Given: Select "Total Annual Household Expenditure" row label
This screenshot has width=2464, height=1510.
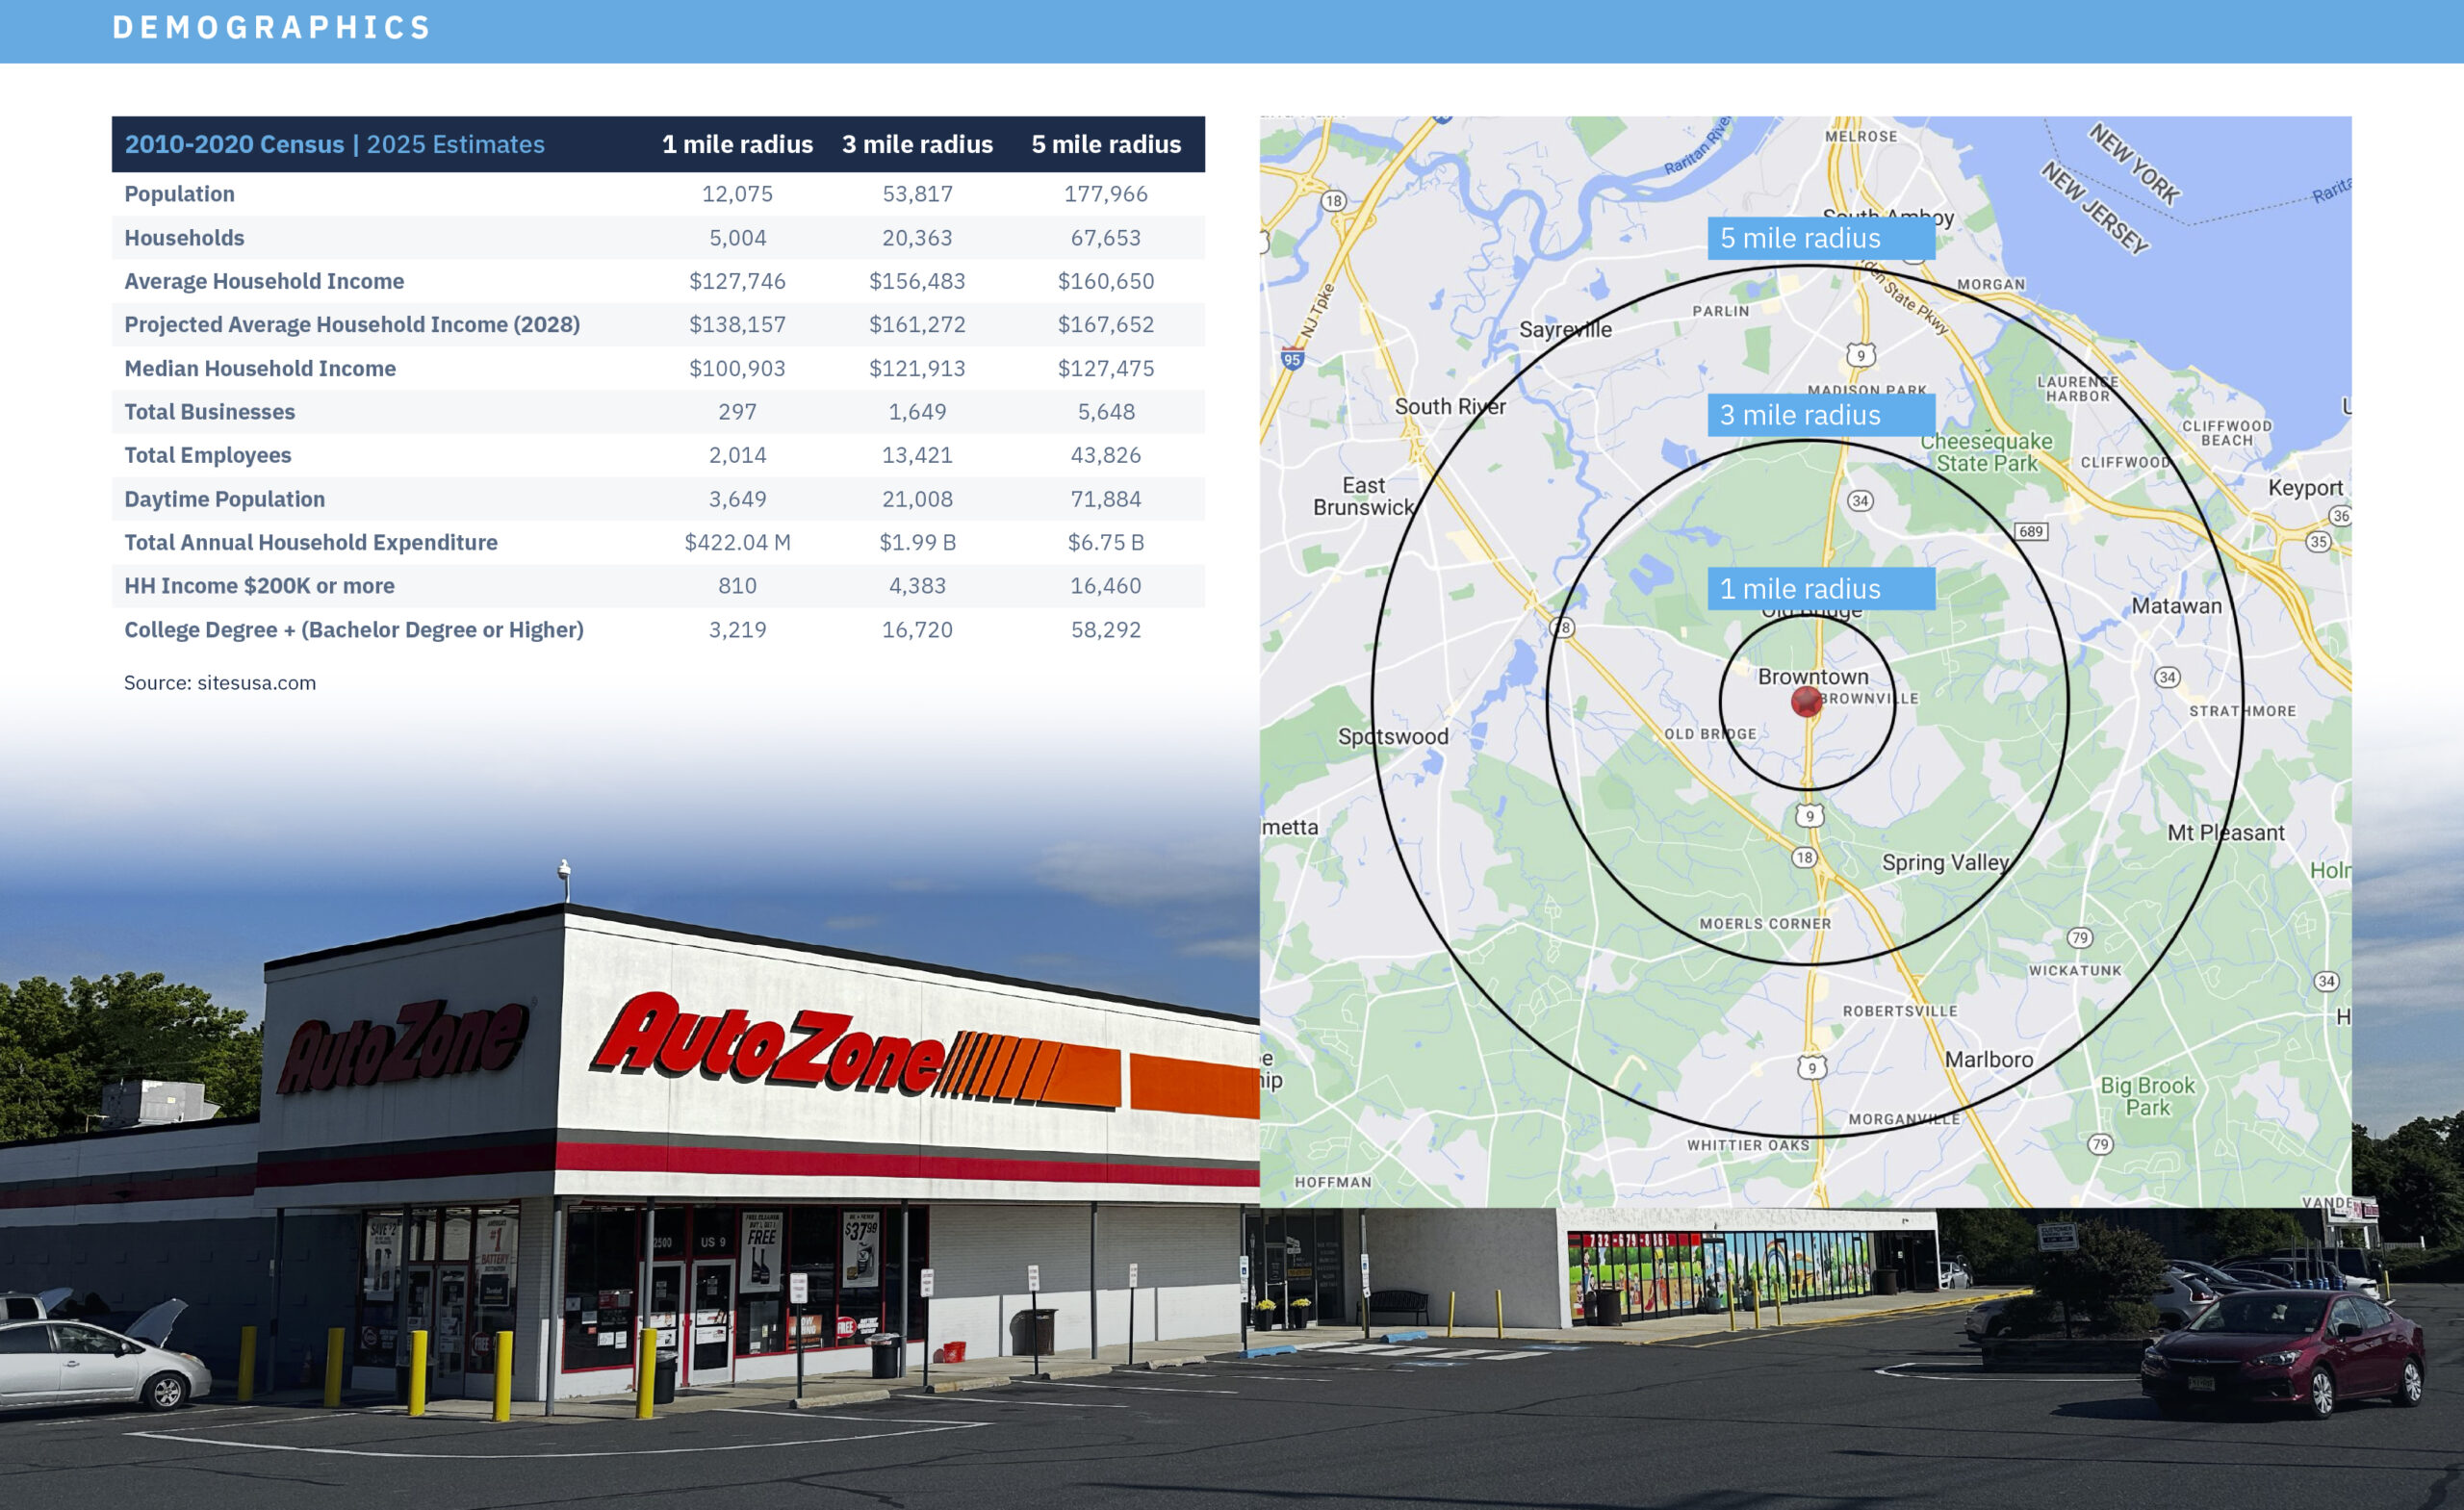Looking at the screenshot, I should coord(310,542).
